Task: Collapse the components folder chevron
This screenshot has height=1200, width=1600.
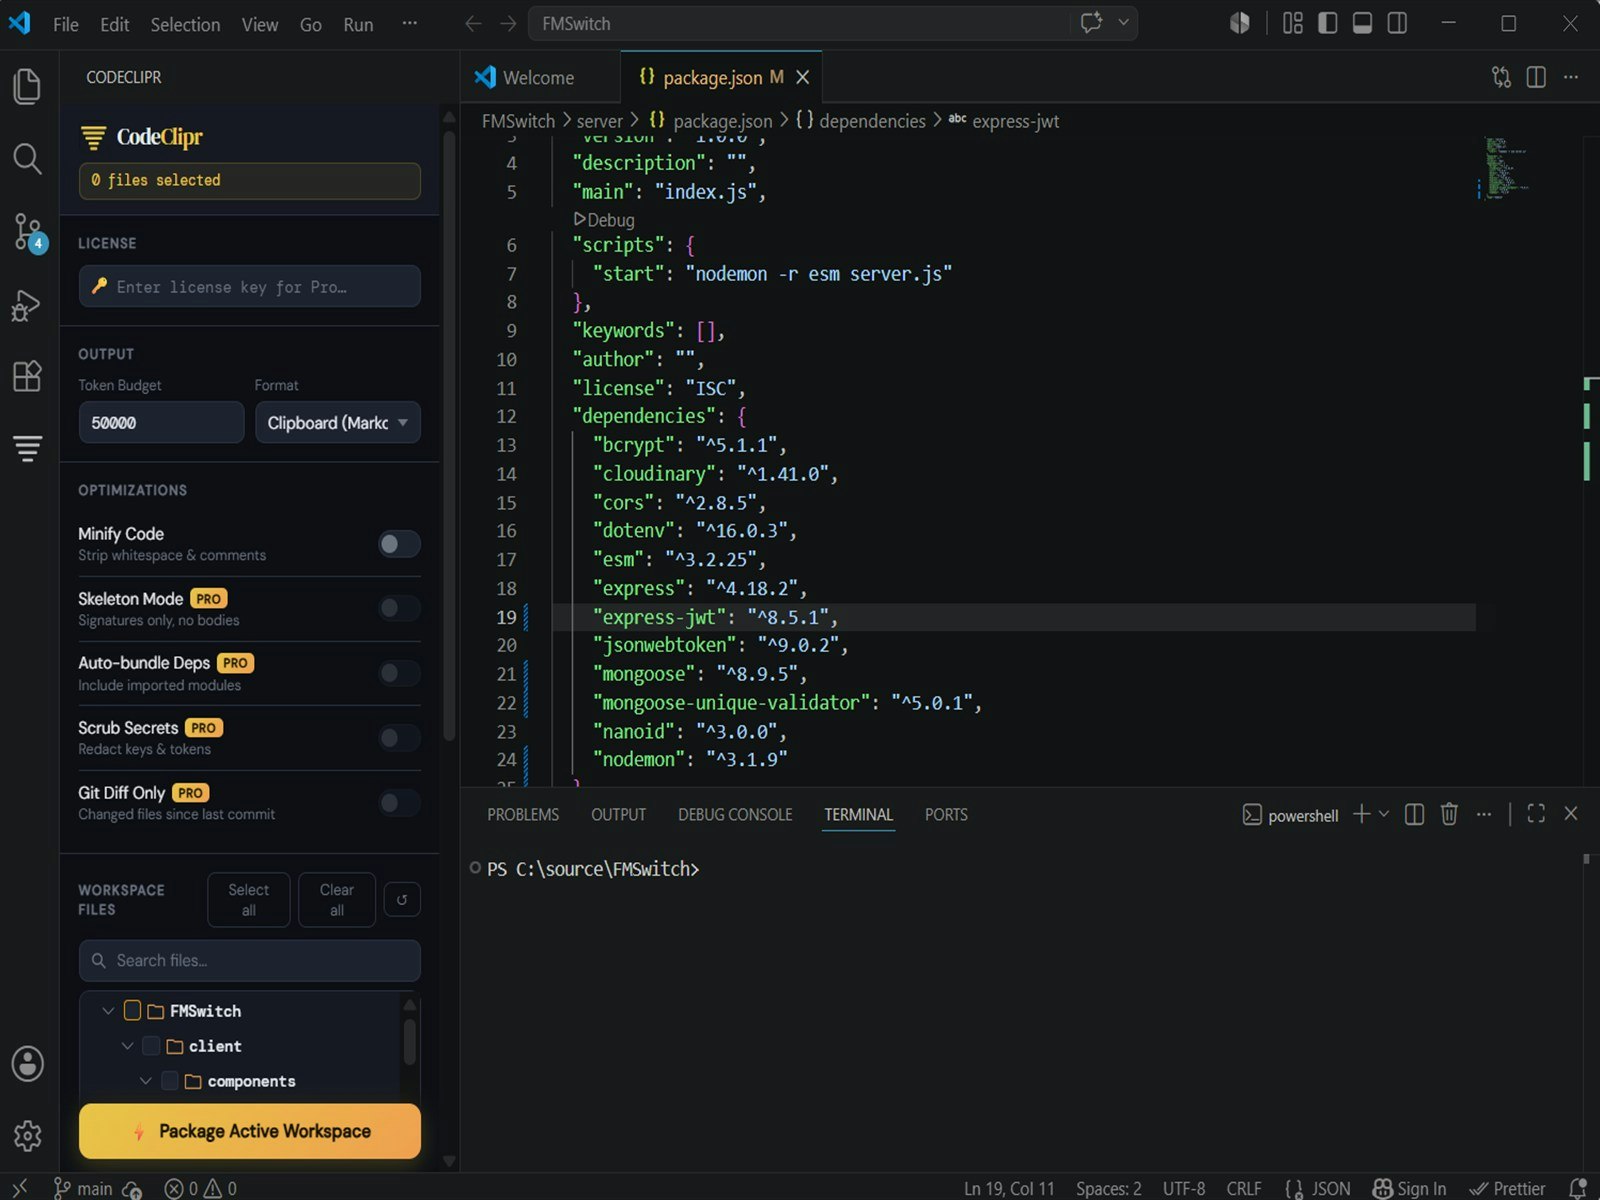Action: [146, 1081]
